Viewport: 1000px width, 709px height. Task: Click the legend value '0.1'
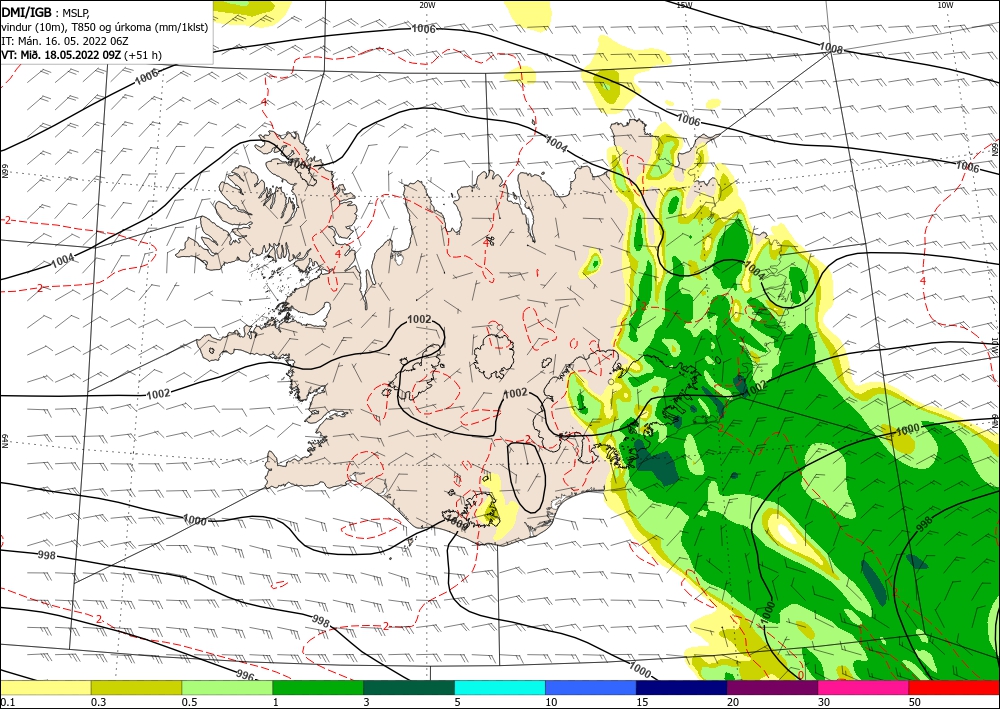[7, 702]
